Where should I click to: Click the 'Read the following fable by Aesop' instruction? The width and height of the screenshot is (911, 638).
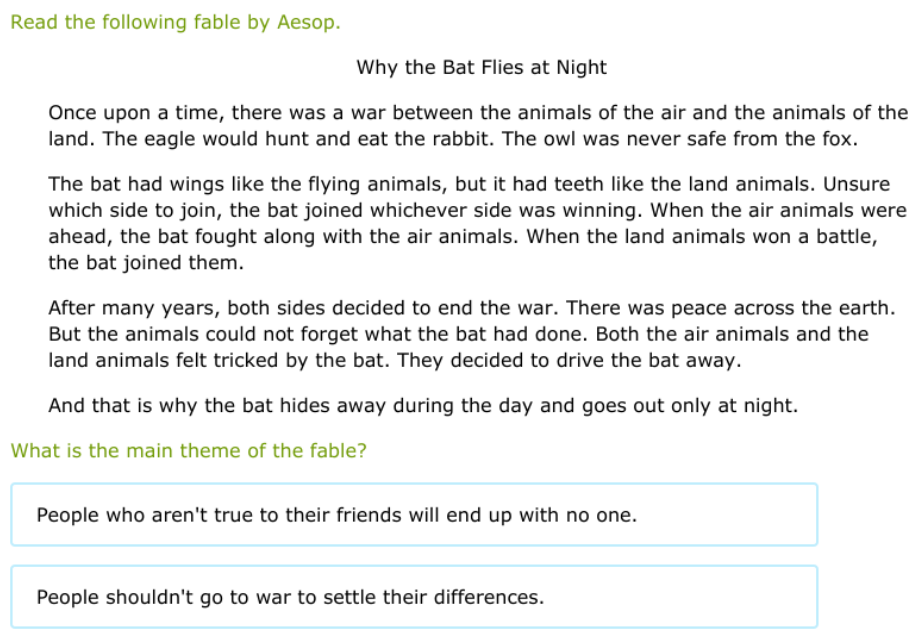pos(175,22)
